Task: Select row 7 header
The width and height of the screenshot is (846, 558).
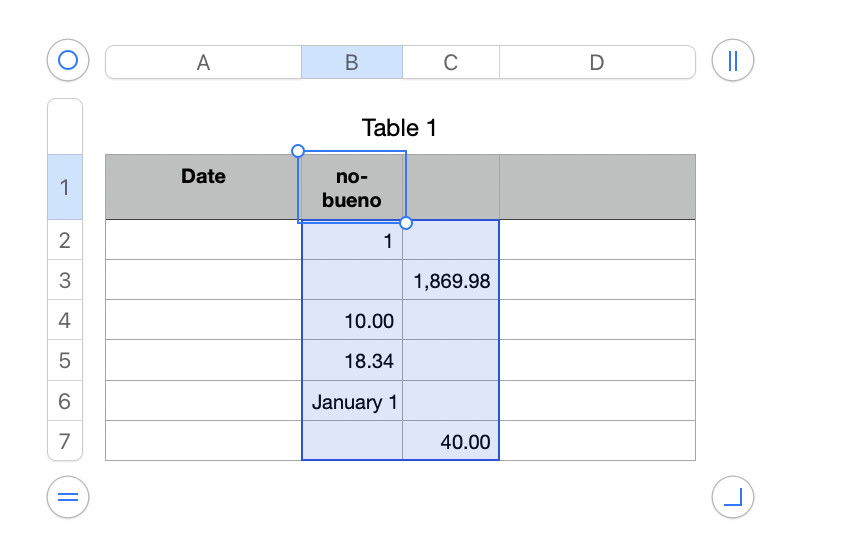Action: tap(65, 441)
